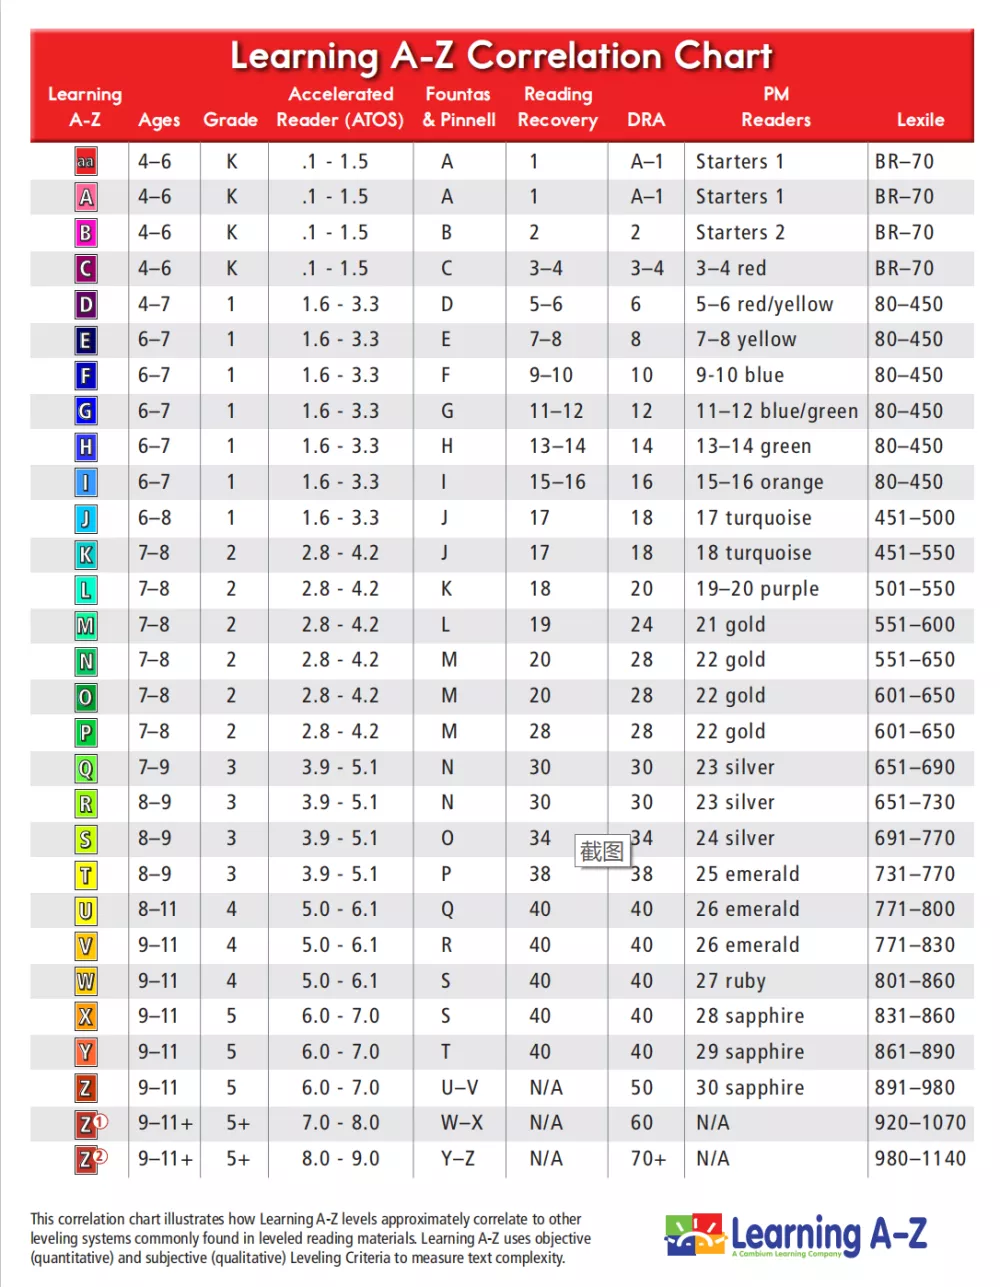The width and height of the screenshot is (1000, 1287).
Task: Click the correlation chart footnote paragraph
Action: click(311, 1238)
